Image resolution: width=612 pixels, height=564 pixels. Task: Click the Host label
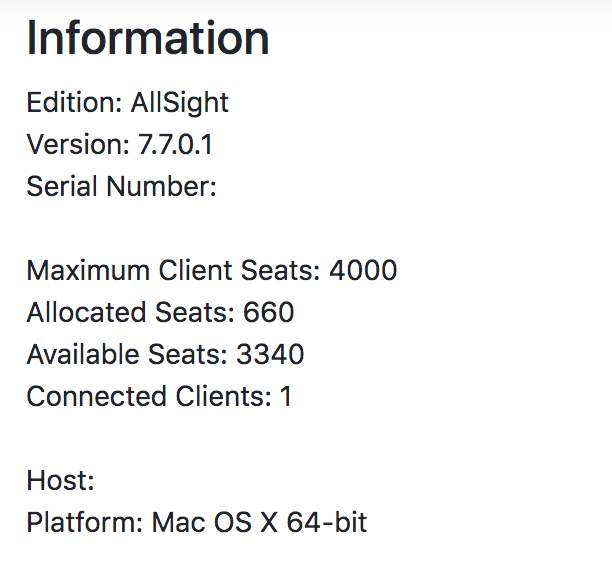coord(60,480)
